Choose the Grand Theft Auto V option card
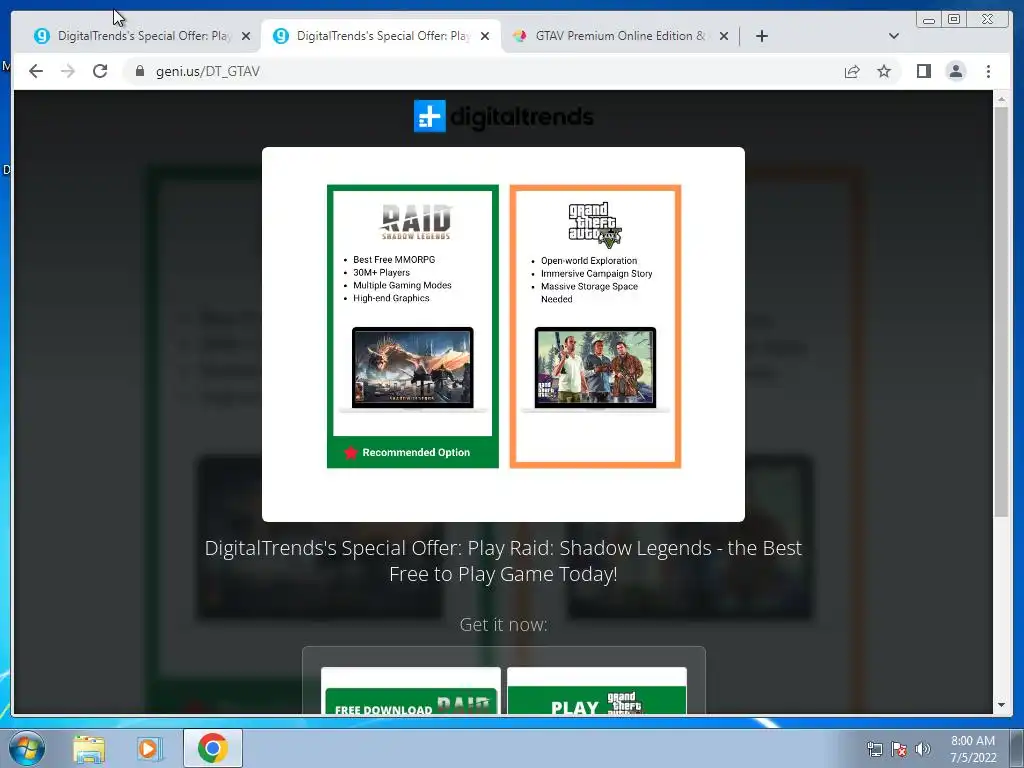Viewport: 1024px width, 768px height. (595, 326)
